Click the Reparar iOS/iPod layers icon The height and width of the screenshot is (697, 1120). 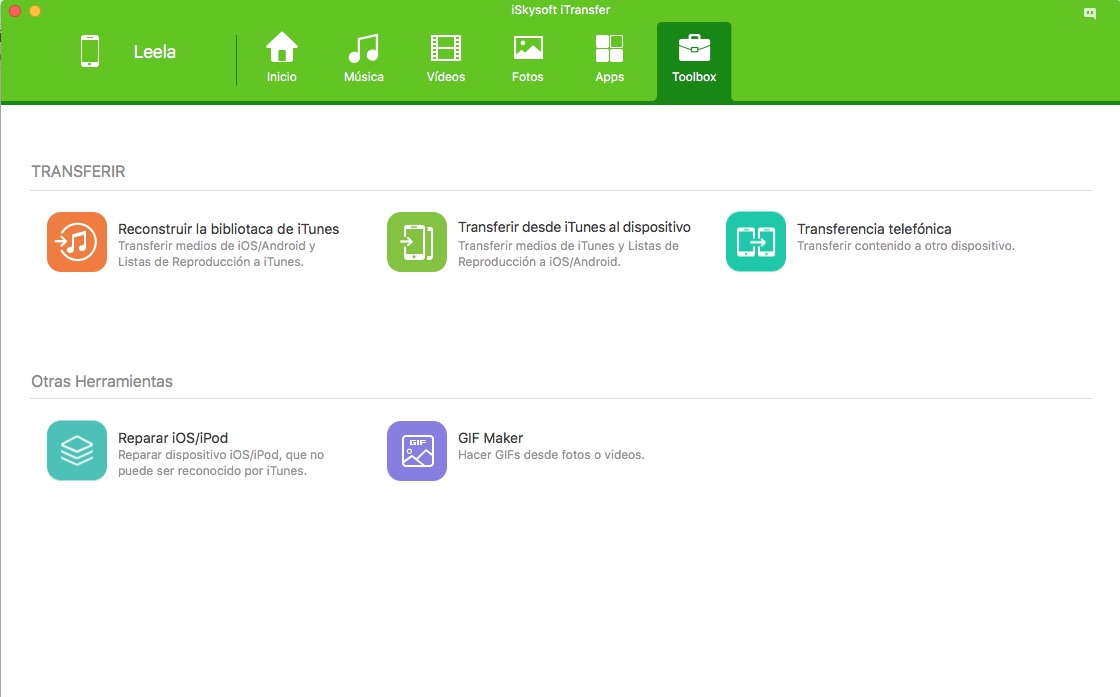[77, 451]
